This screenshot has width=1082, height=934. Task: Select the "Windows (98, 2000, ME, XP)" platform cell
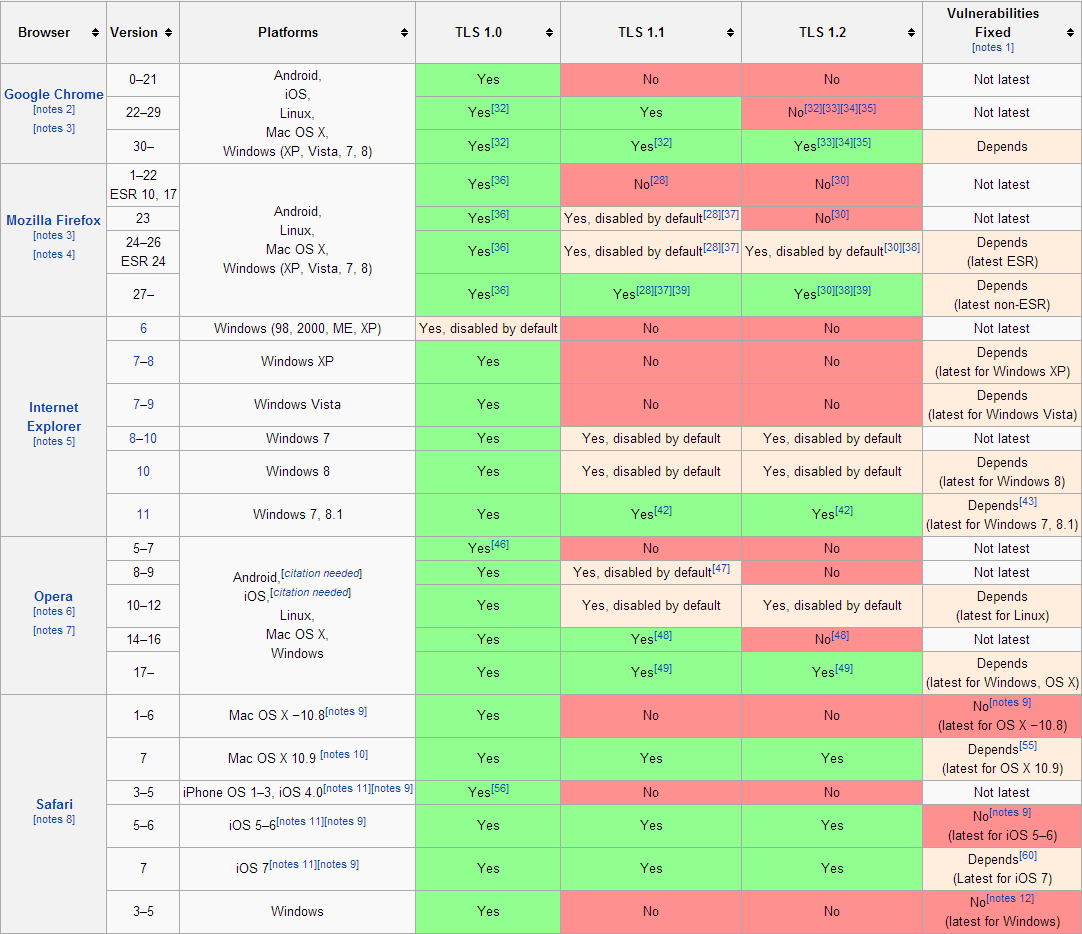click(297, 328)
